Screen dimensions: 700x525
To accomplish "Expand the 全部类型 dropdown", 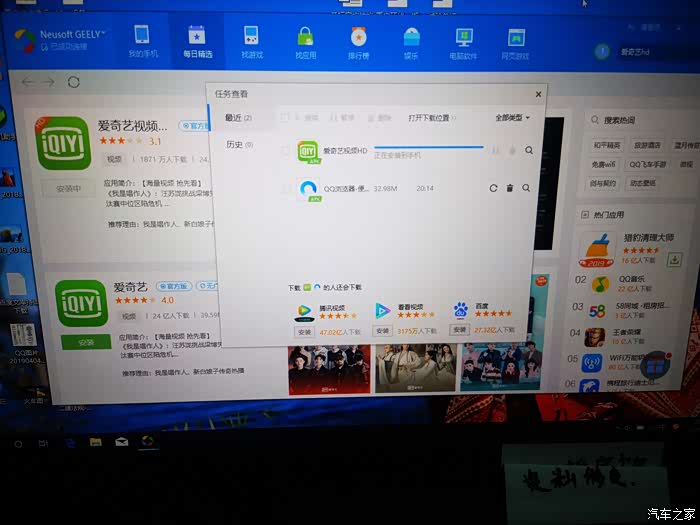I will [512, 118].
